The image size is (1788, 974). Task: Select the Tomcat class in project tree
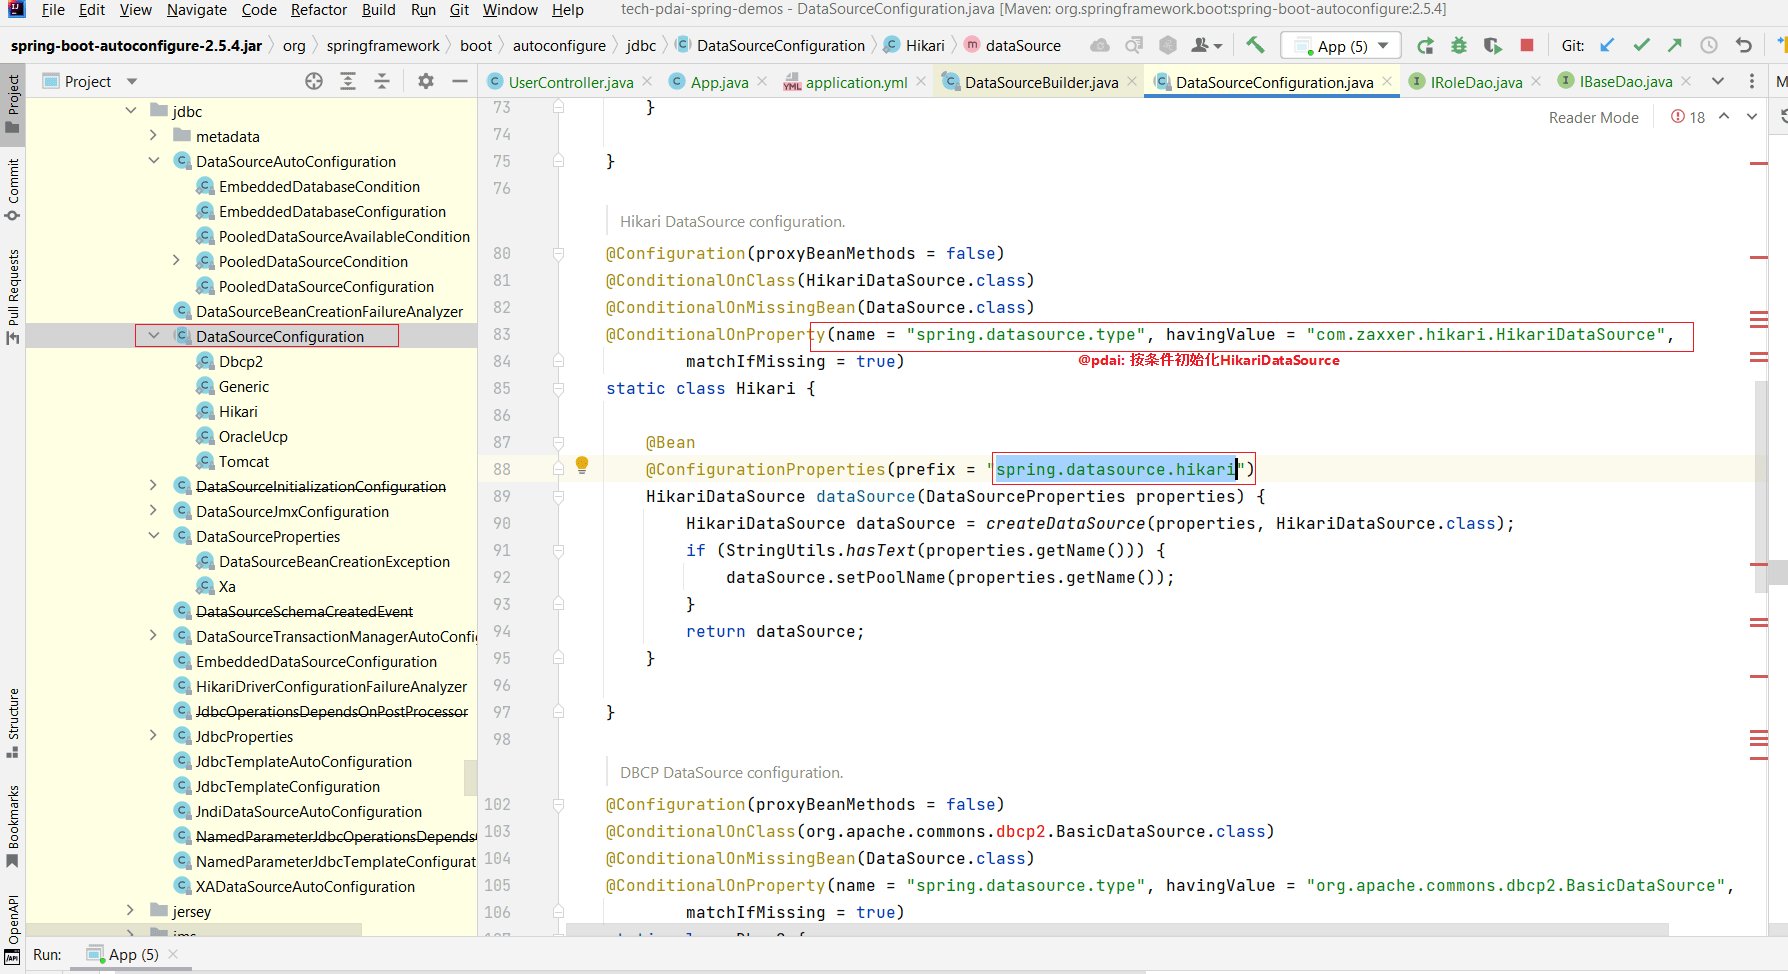[x=244, y=461]
